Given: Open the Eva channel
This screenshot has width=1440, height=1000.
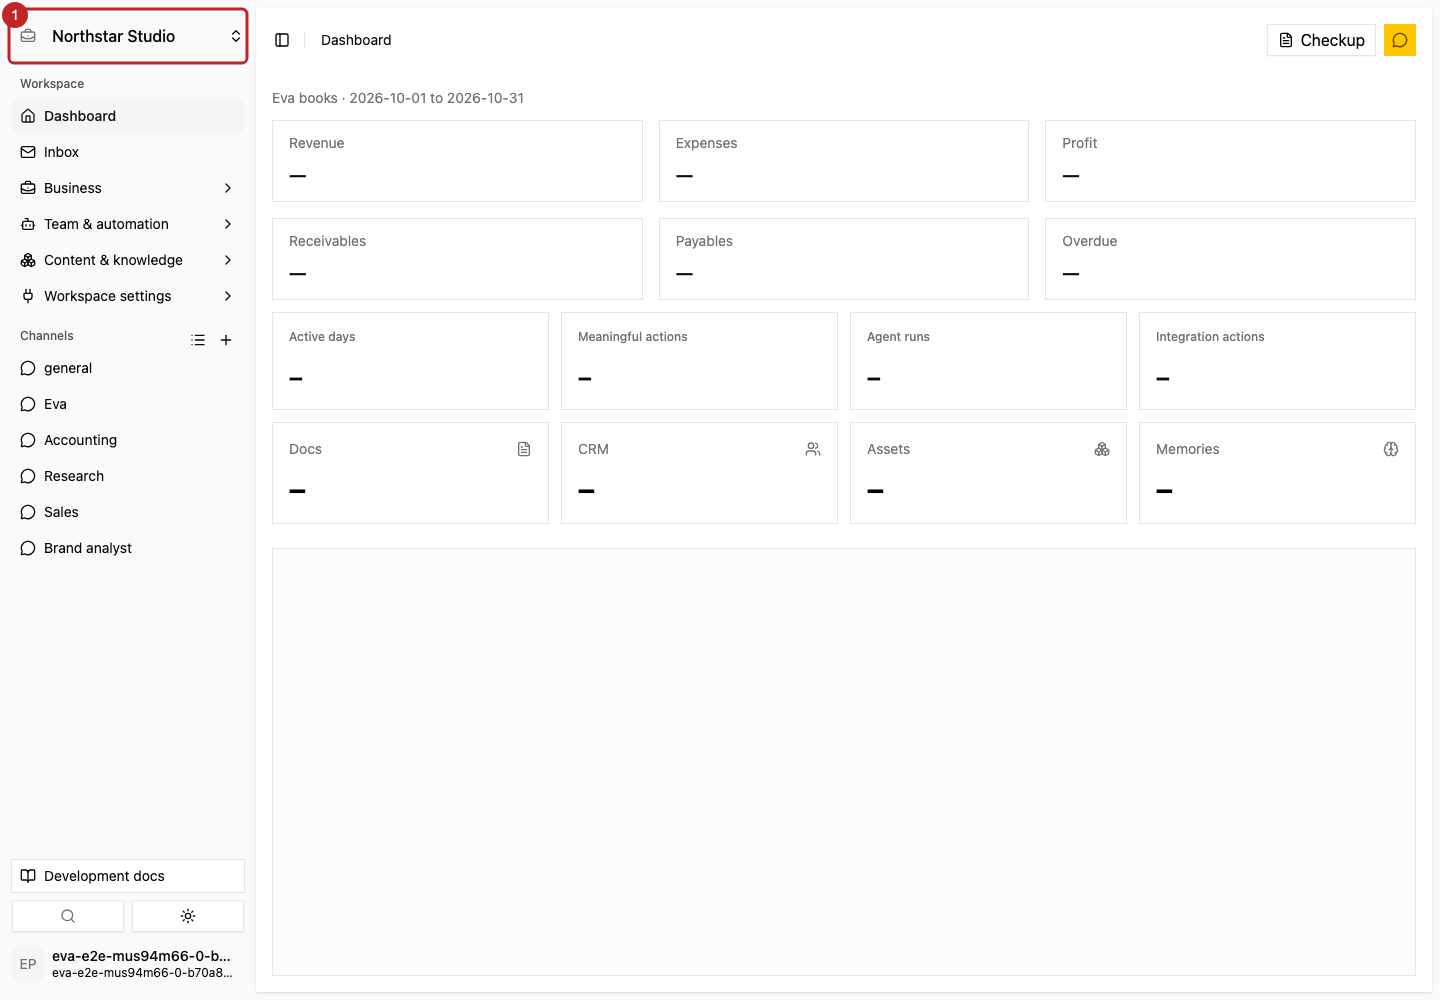Looking at the screenshot, I should tap(128, 404).
